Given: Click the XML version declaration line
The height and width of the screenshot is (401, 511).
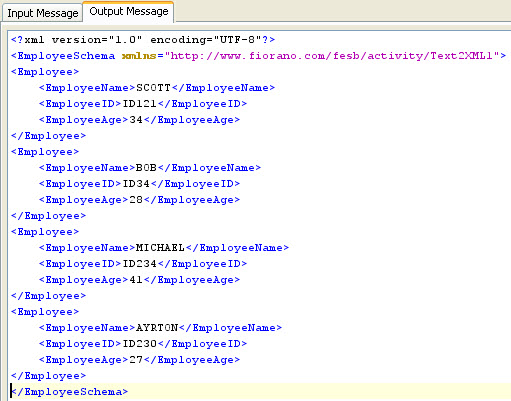Looking at the screenshot, I should pos(143,40).
